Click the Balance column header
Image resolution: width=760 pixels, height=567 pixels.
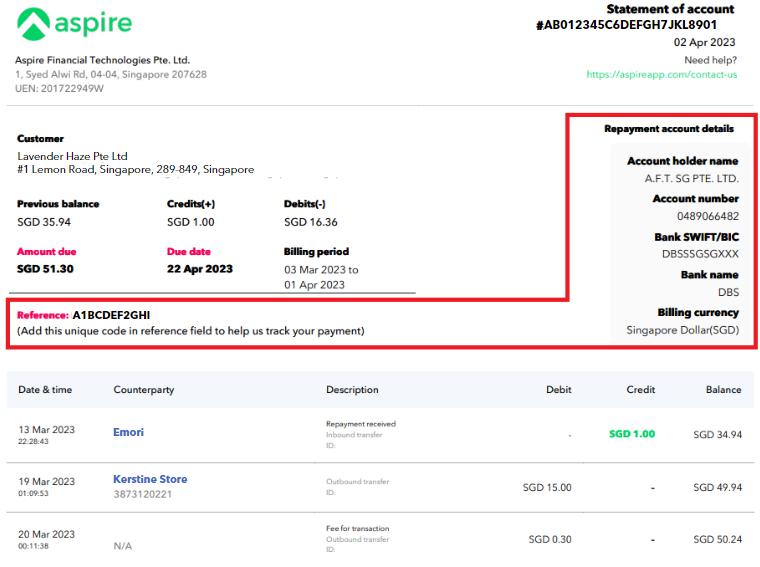point(724,390)
